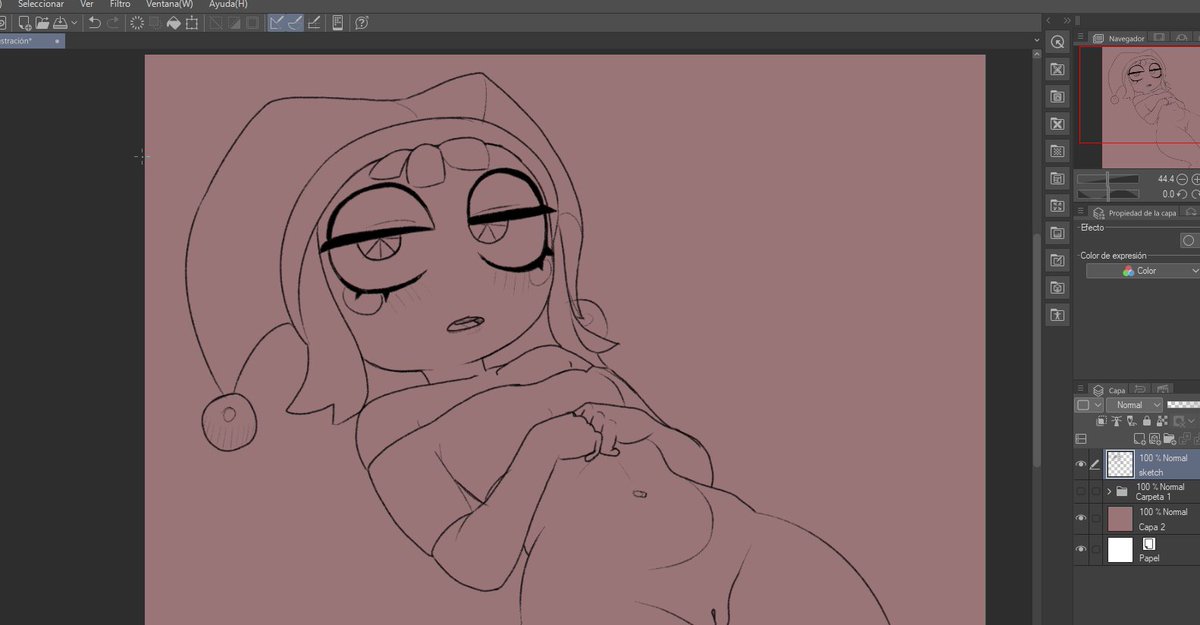Image resolution: width=1200 pixels, height=625 pixels.
Task: Adjust the navigator rotation slider
Action: pos(1108,194)
